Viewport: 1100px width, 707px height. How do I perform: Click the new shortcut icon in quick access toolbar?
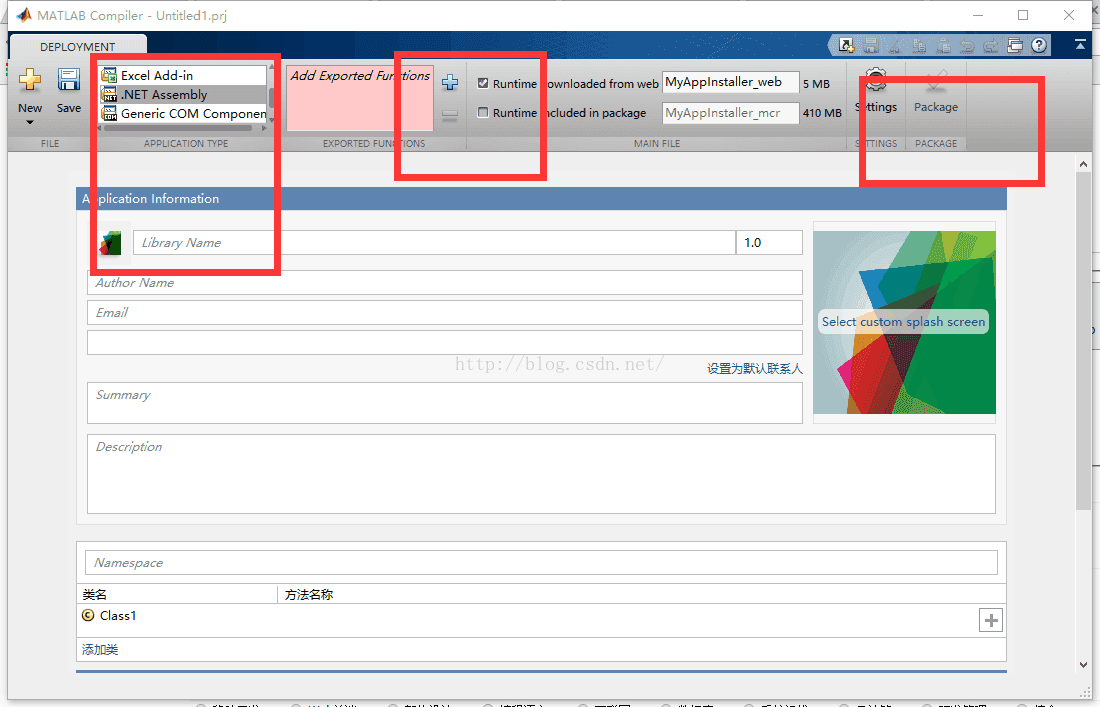847,46
